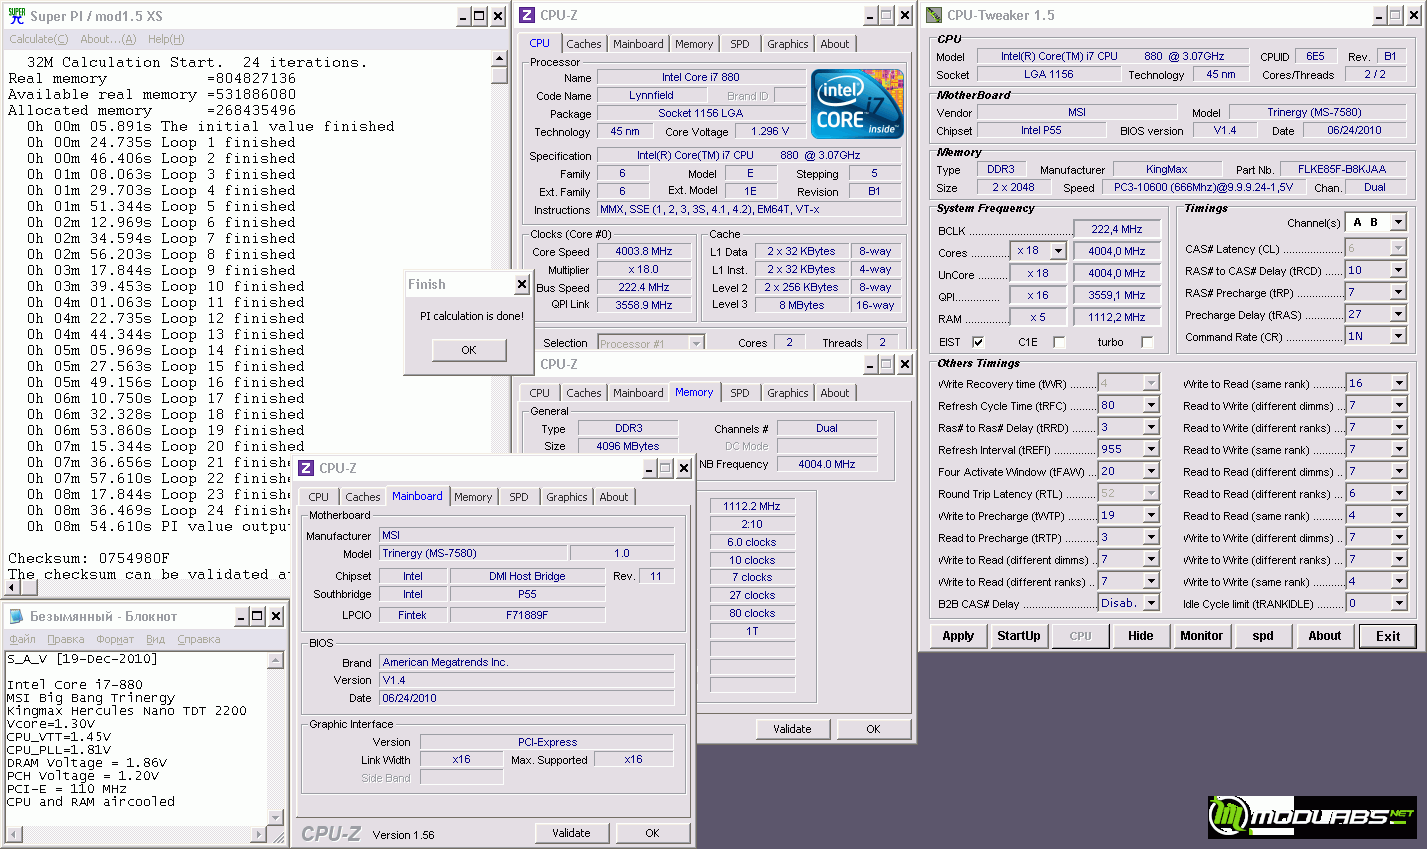Screen dimensions: 1427x849
Task: Click the StartUp button in CPU-Tweaker
Action: (x=1019, y=636)
